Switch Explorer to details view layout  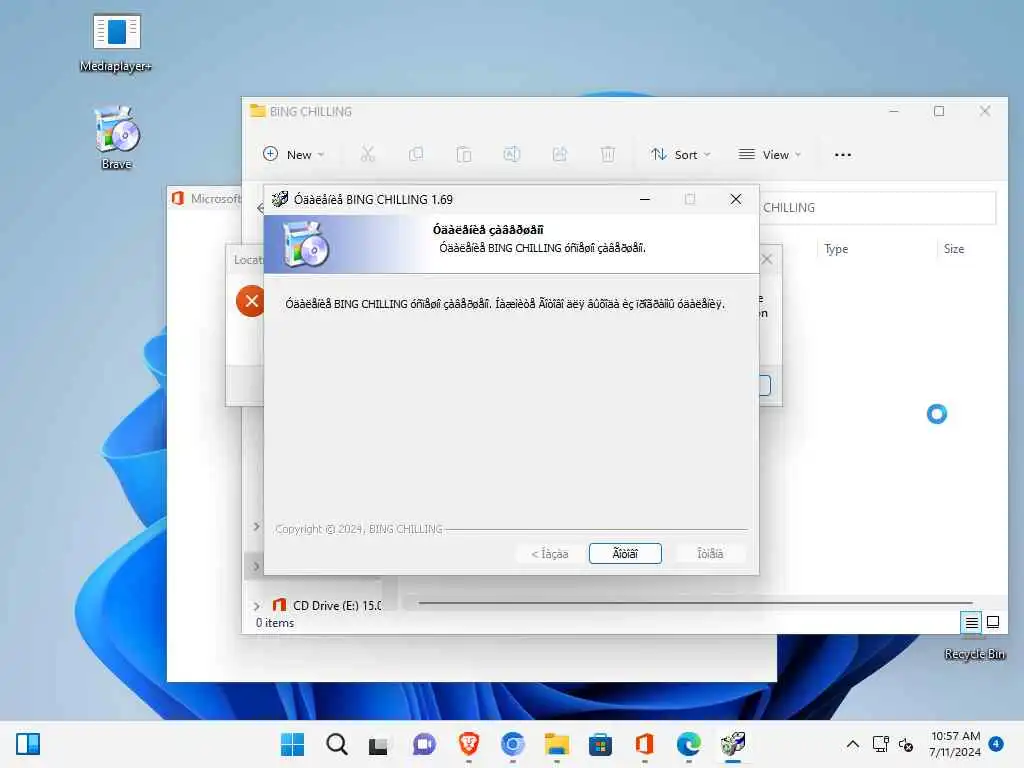click(971, 622)
